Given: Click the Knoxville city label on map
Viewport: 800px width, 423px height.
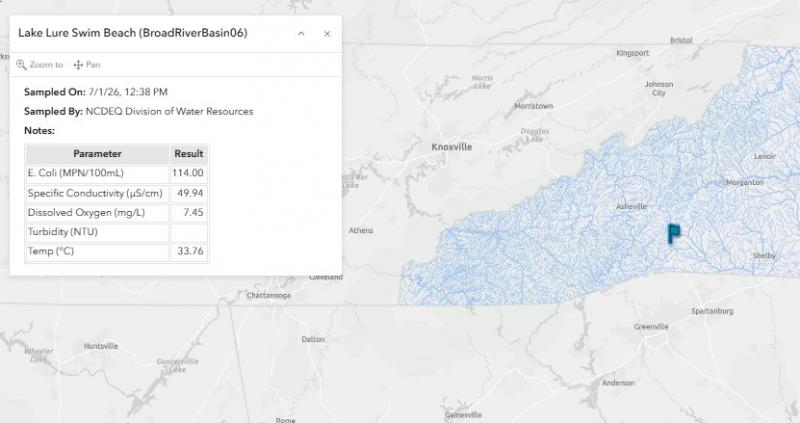Looking at the screenshot, I should [x=452, y=147].
